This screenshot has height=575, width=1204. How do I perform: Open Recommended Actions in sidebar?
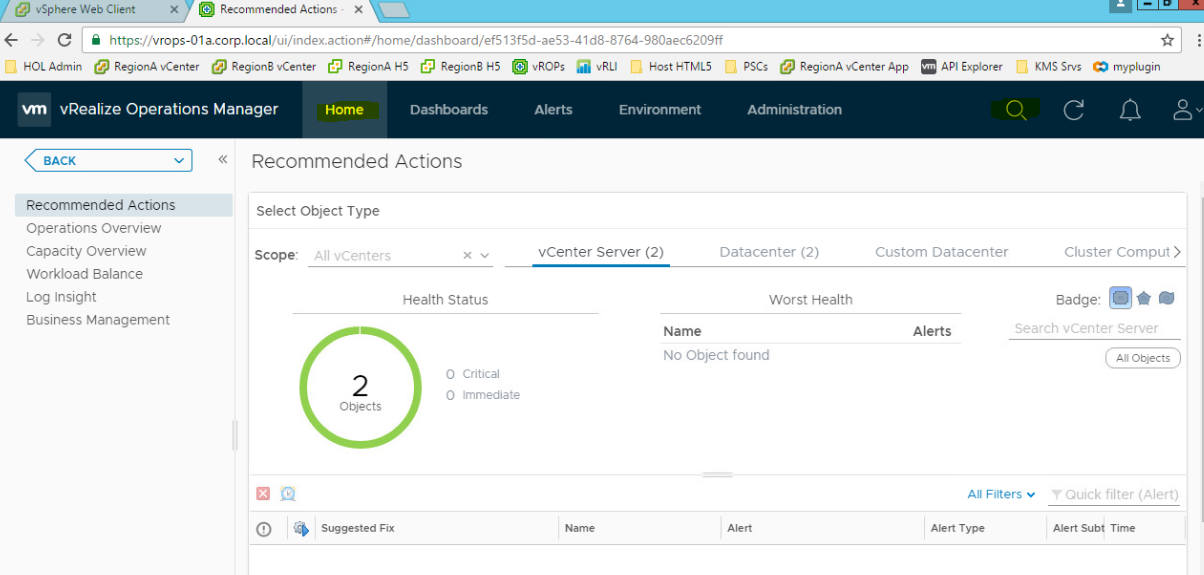(123, 205)
